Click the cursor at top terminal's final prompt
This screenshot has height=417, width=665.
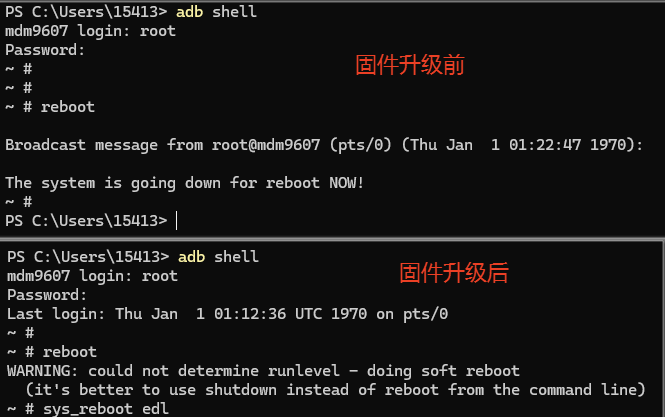[x=176, y=221]
